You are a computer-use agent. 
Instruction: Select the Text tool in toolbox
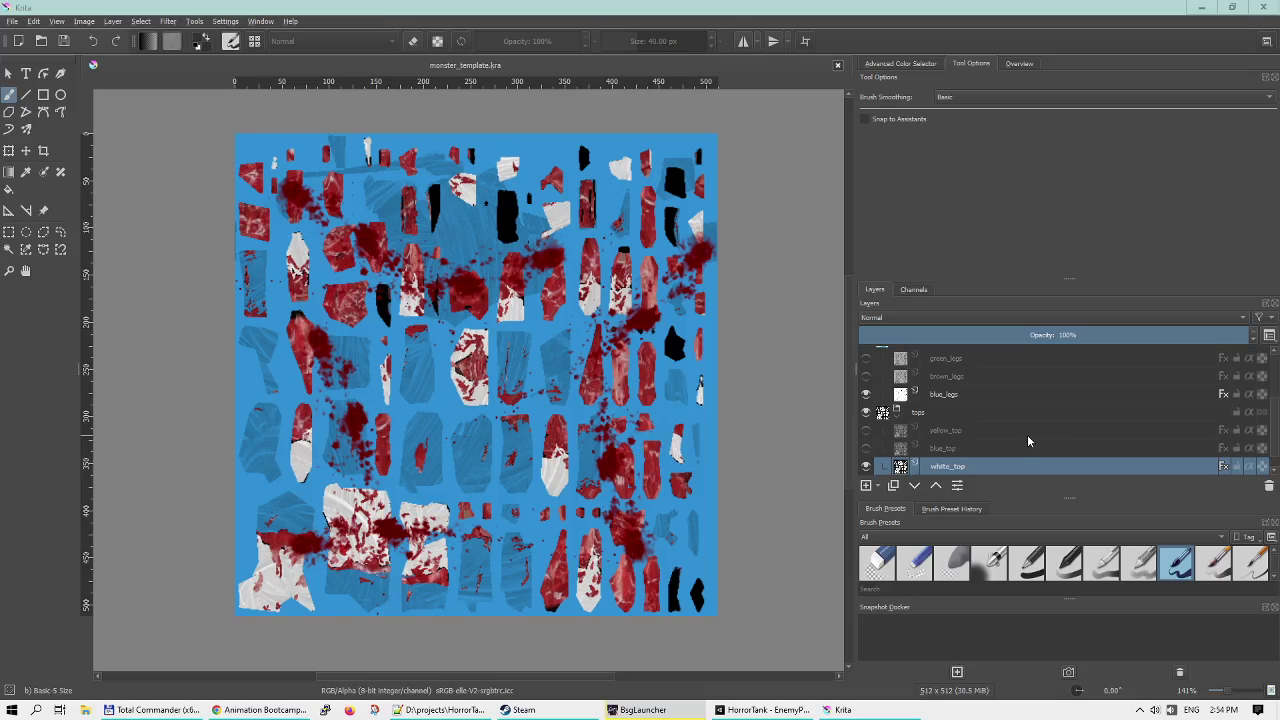[26, 73]
